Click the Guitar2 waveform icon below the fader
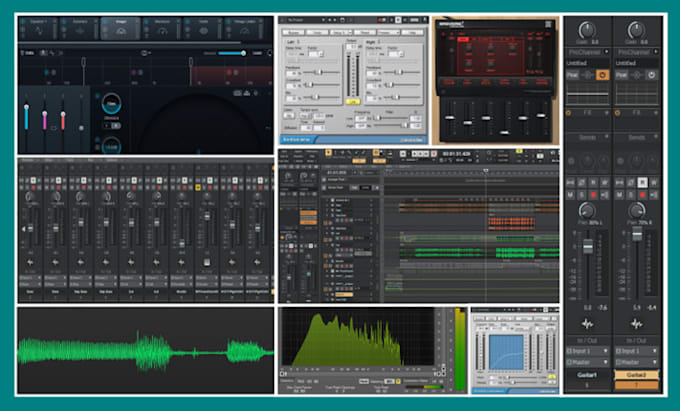Image resolution: width=680 pixels, height=411 pixels. coord(636,324)
